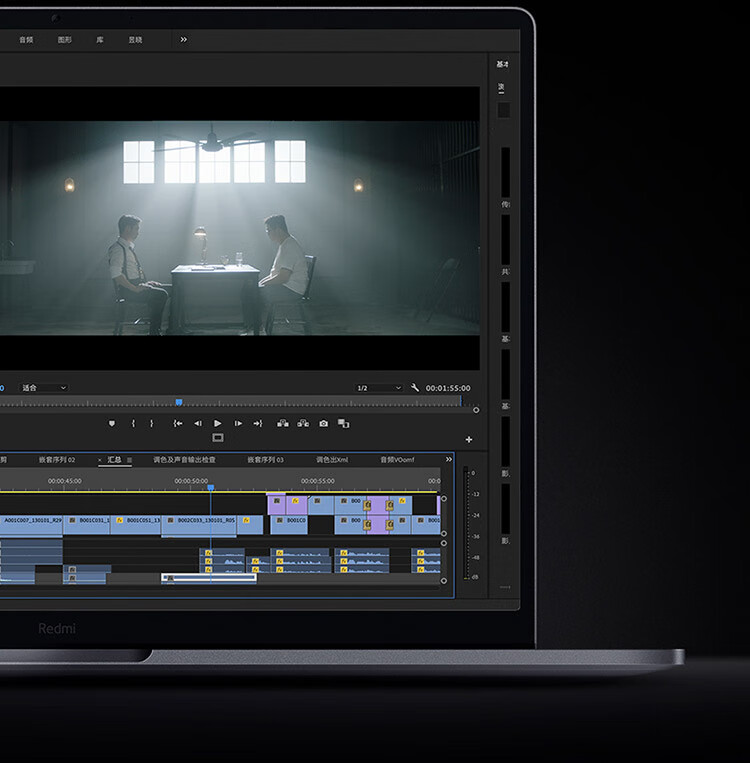This screenshot has height=763, width=750.
Task: Toggle the safe margins rectangle icon below Play
Action: coord(218,437)
